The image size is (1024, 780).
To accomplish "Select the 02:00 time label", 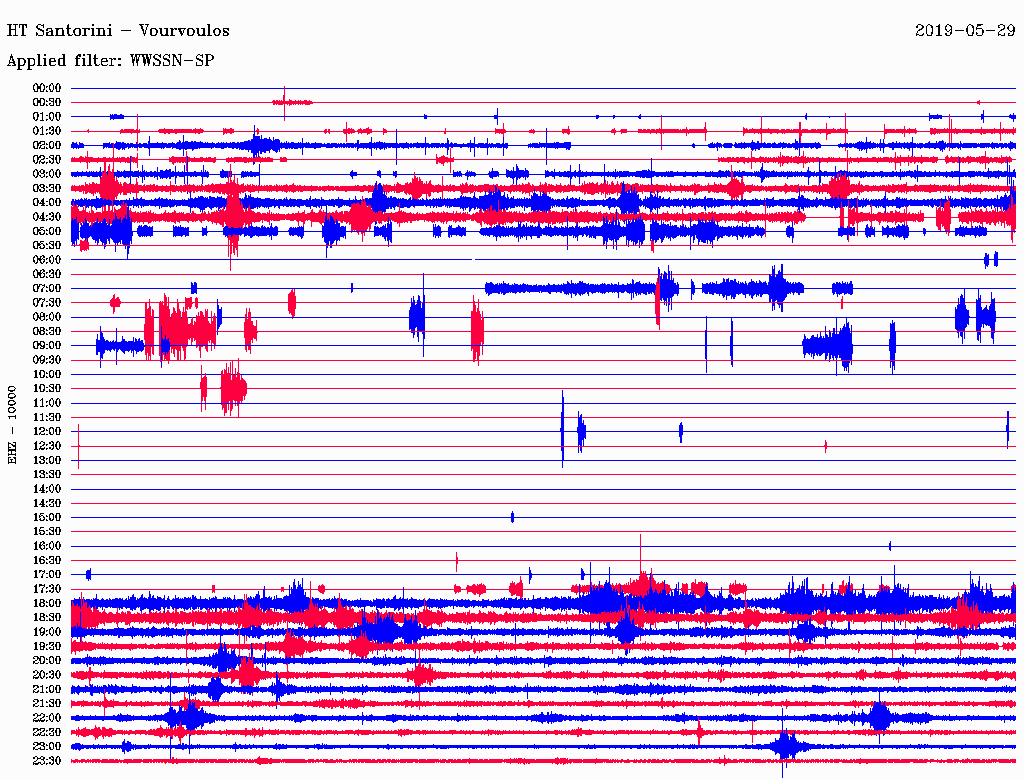I will pos(47,146).
